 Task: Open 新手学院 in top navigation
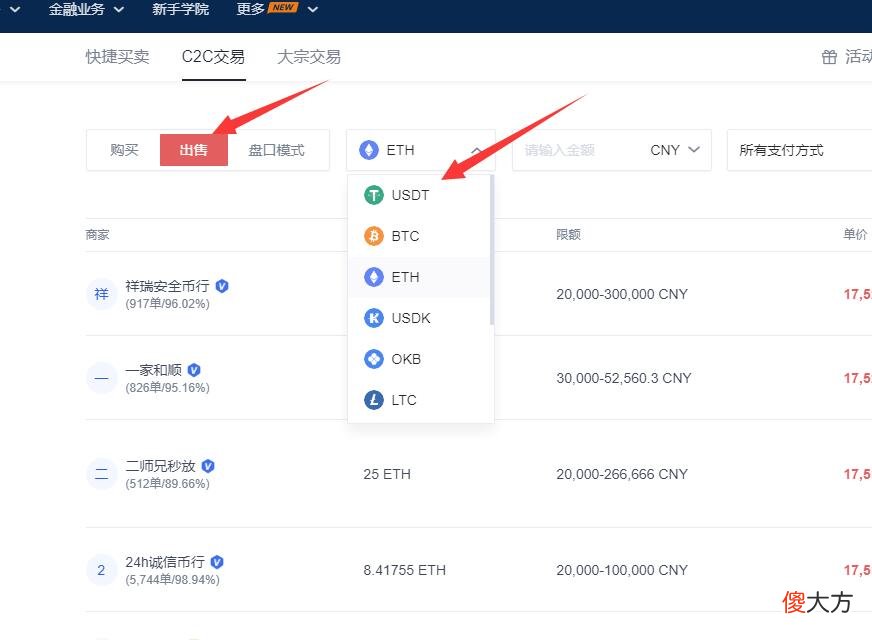[181, 9]
